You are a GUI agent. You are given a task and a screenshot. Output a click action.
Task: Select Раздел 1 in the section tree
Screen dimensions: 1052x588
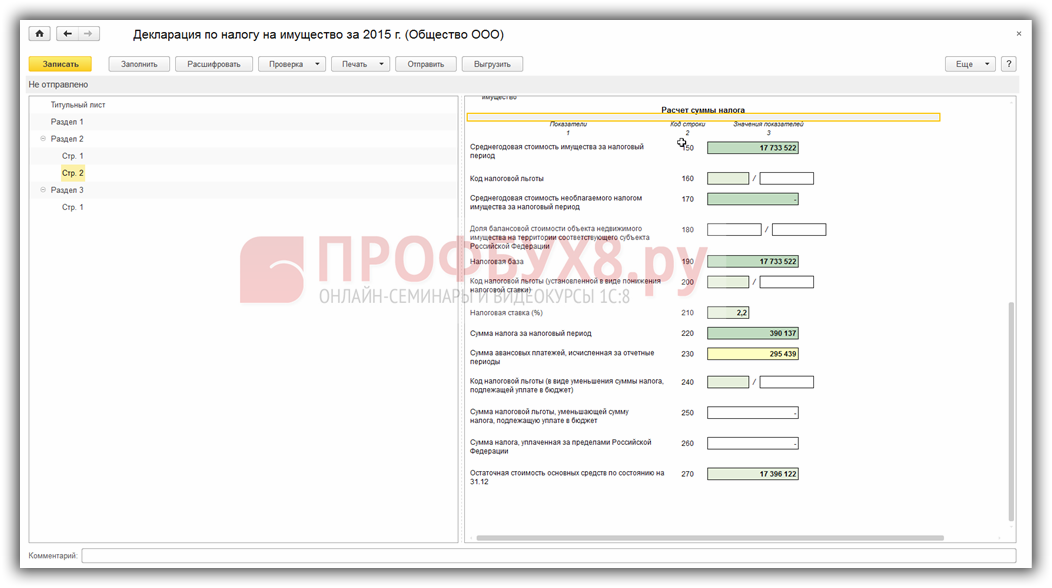(x=67, y=122)
